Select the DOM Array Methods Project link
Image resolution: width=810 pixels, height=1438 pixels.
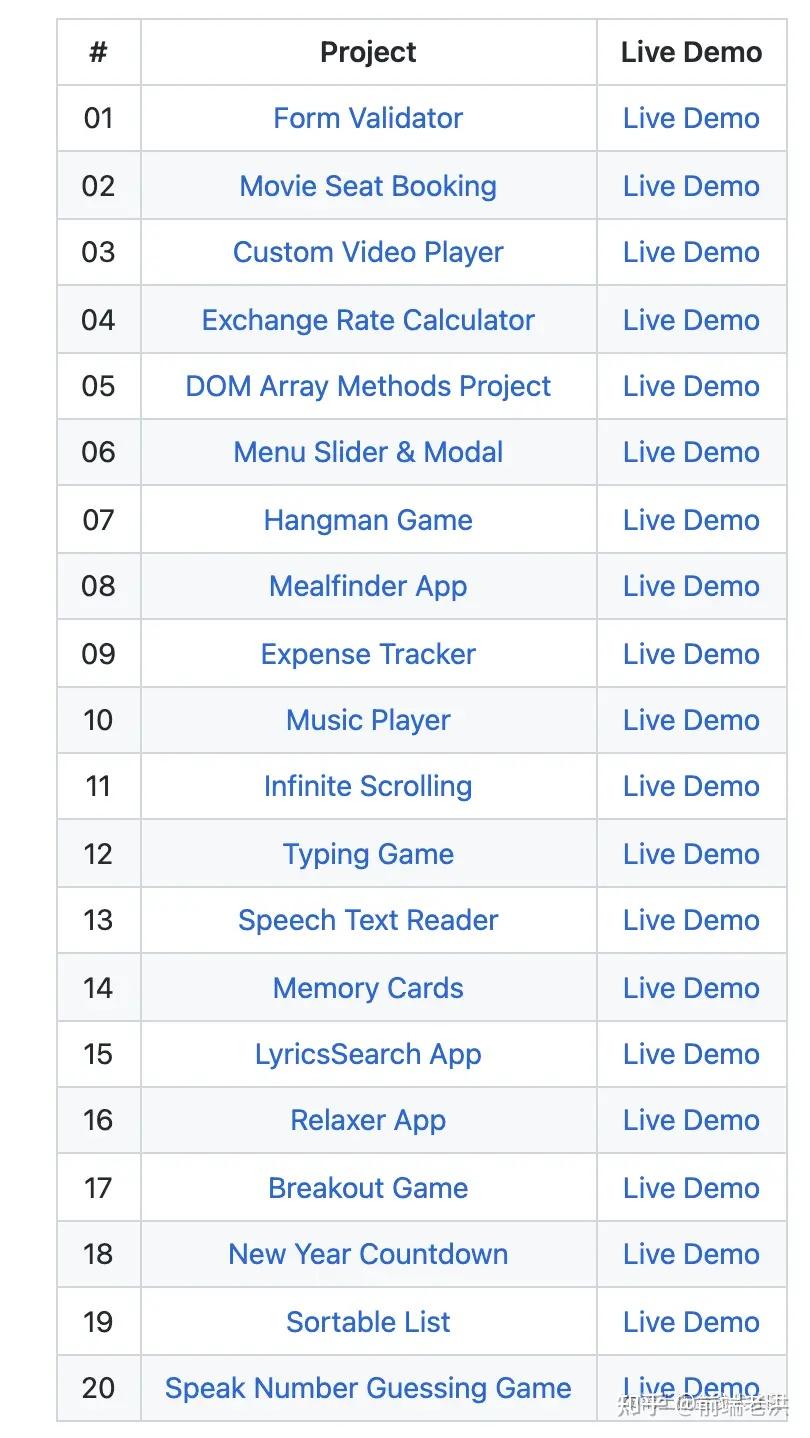tap(368, 386)
